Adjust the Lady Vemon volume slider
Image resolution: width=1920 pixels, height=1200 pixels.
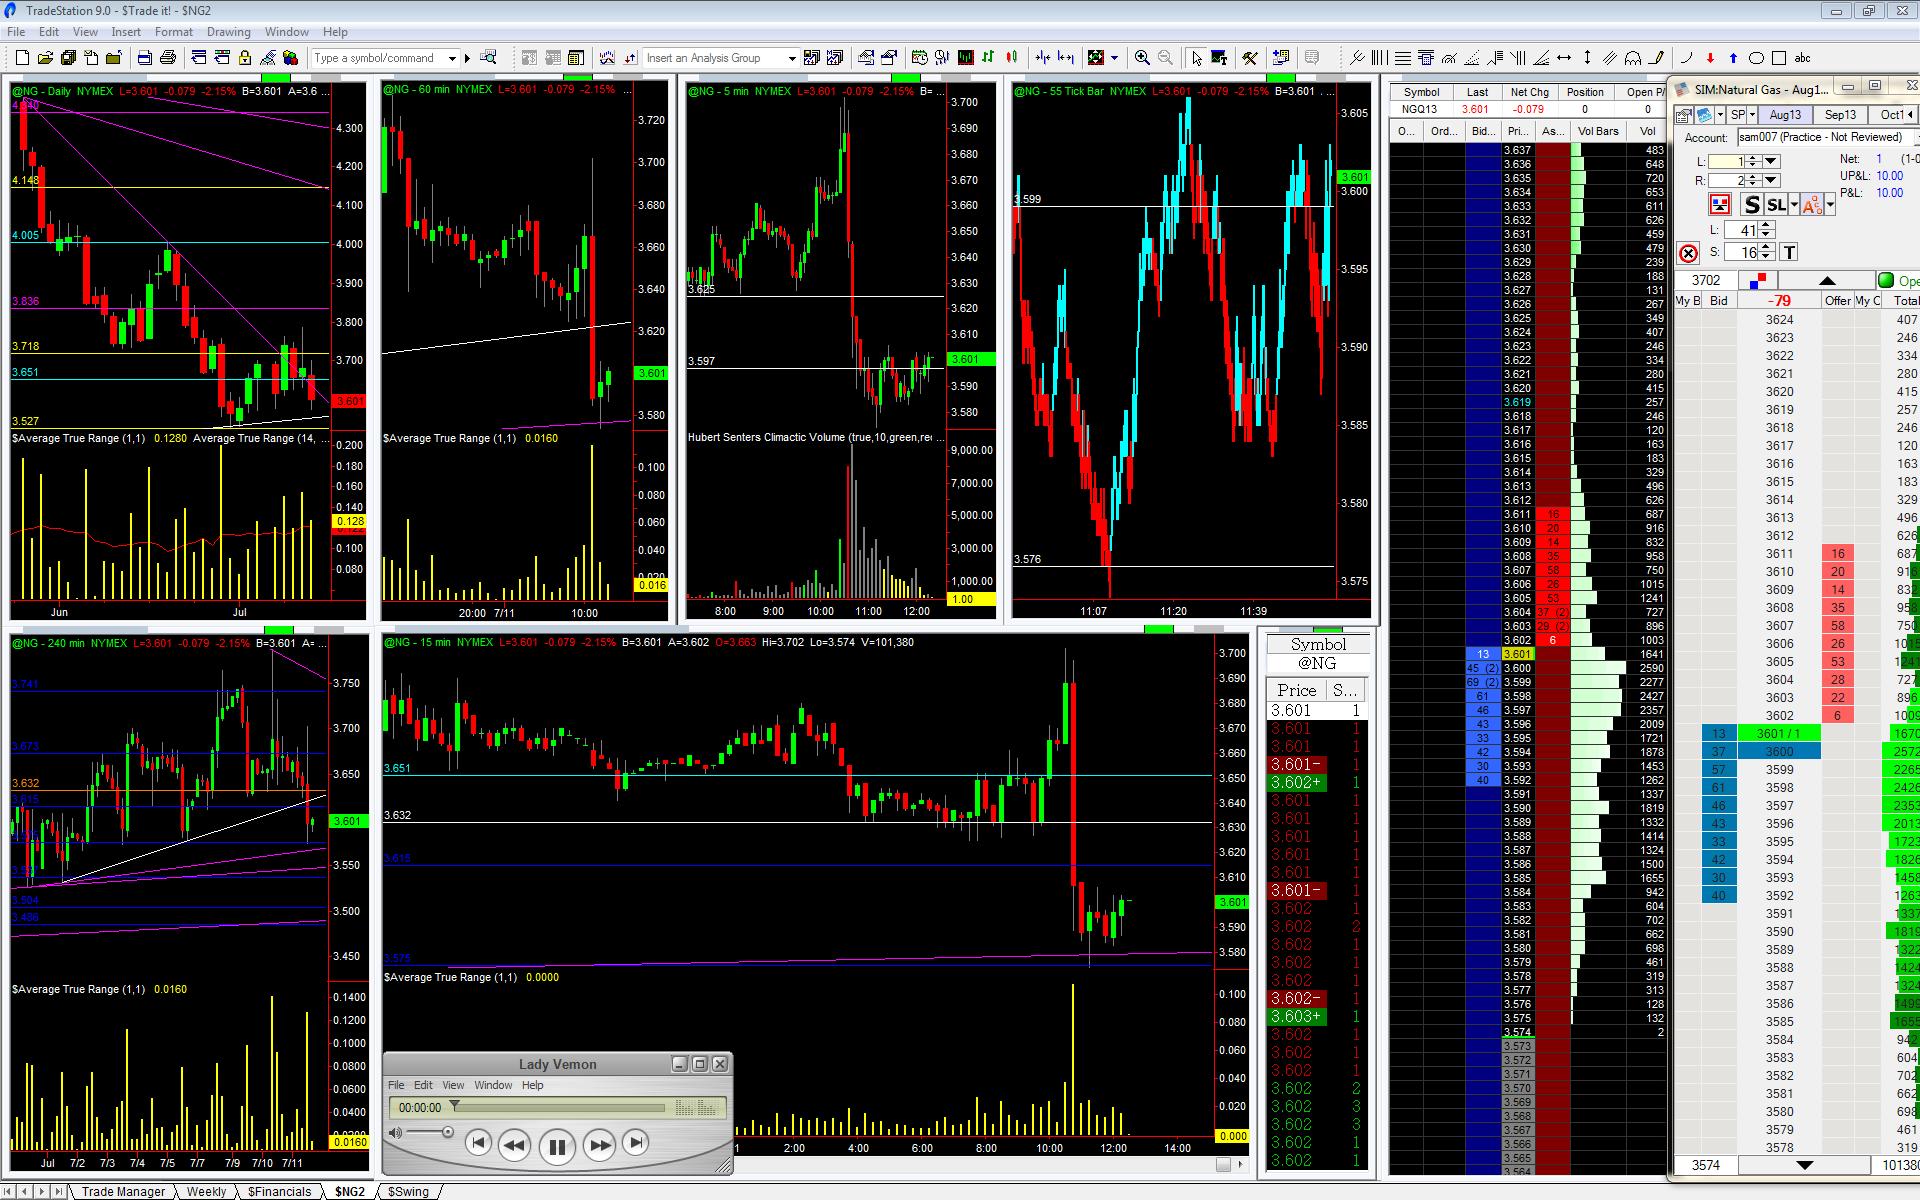(x=429, y=1132)
